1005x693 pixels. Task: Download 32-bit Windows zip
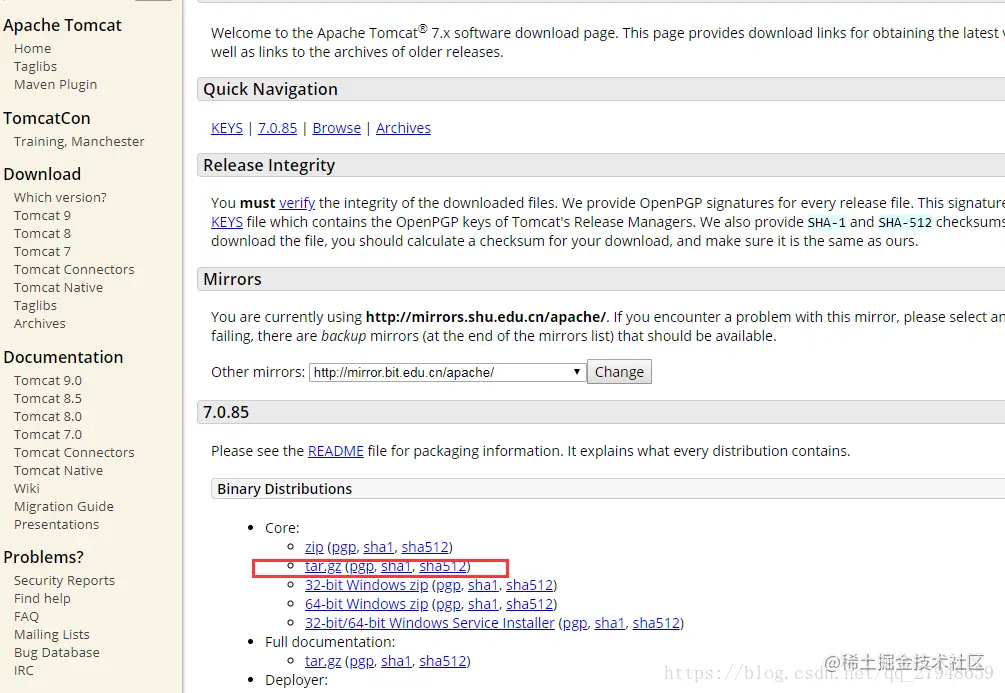[367, 585]
